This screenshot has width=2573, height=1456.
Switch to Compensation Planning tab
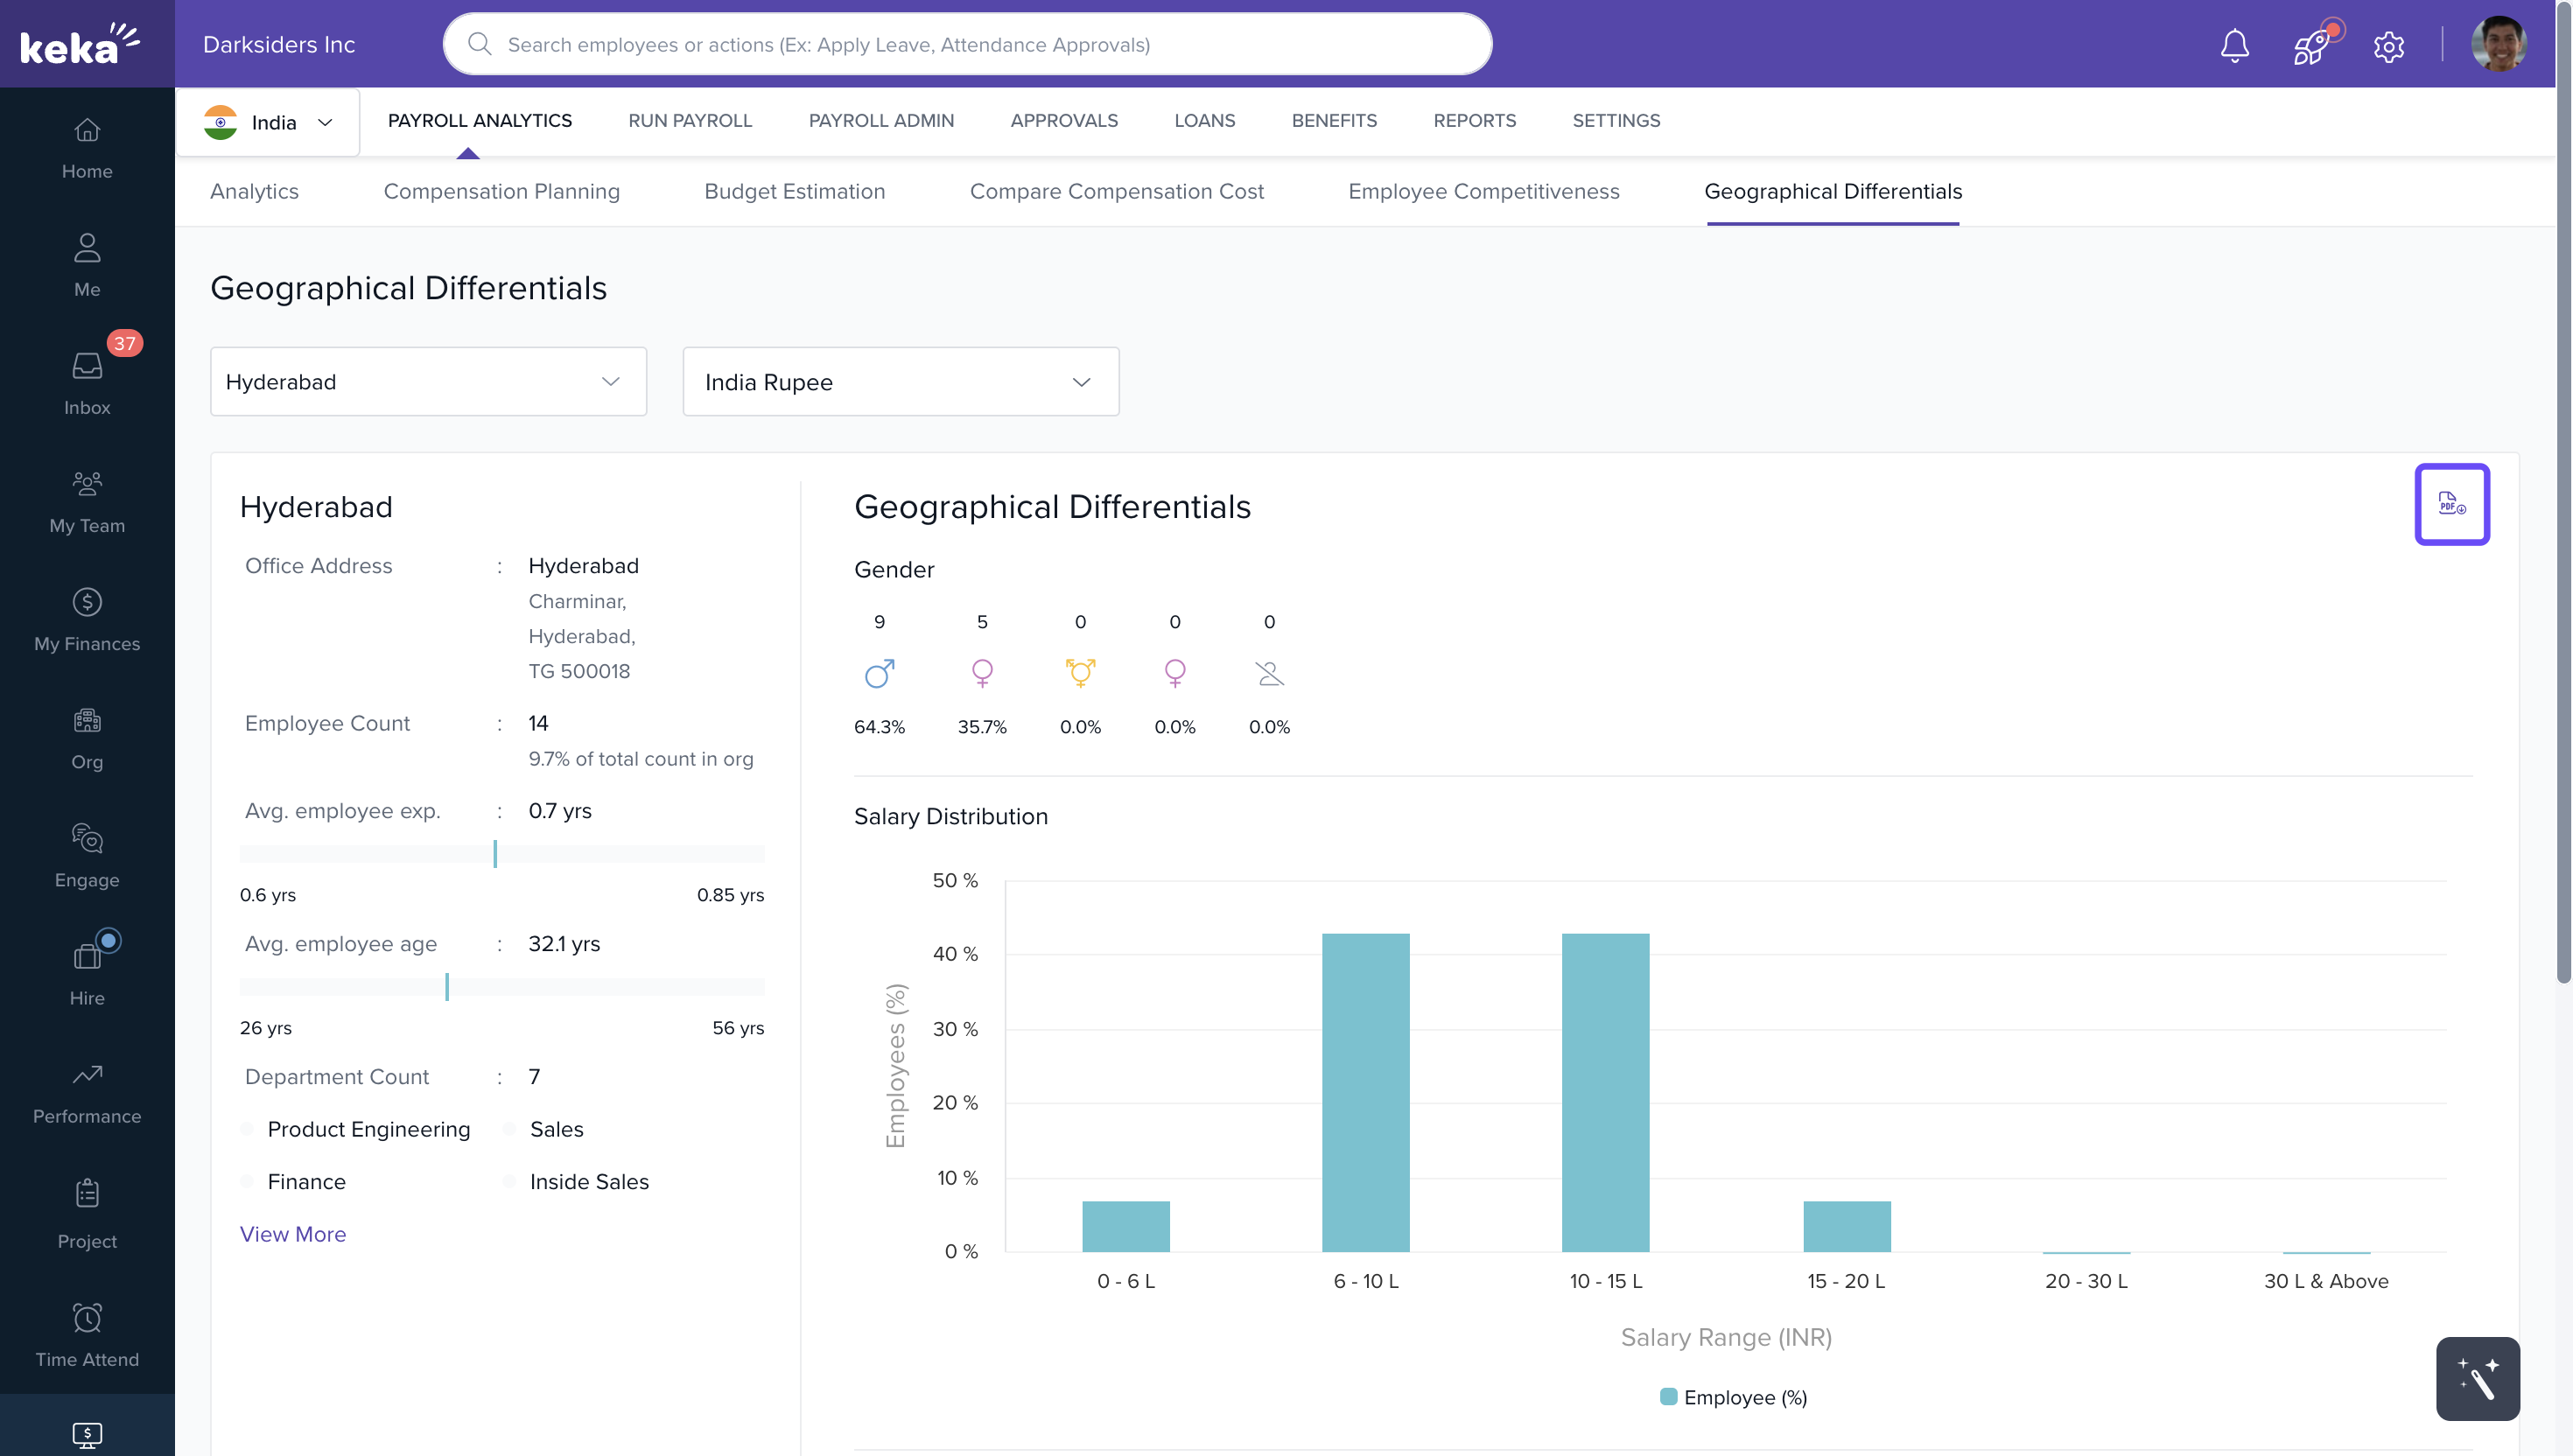[x=502, y=191]
